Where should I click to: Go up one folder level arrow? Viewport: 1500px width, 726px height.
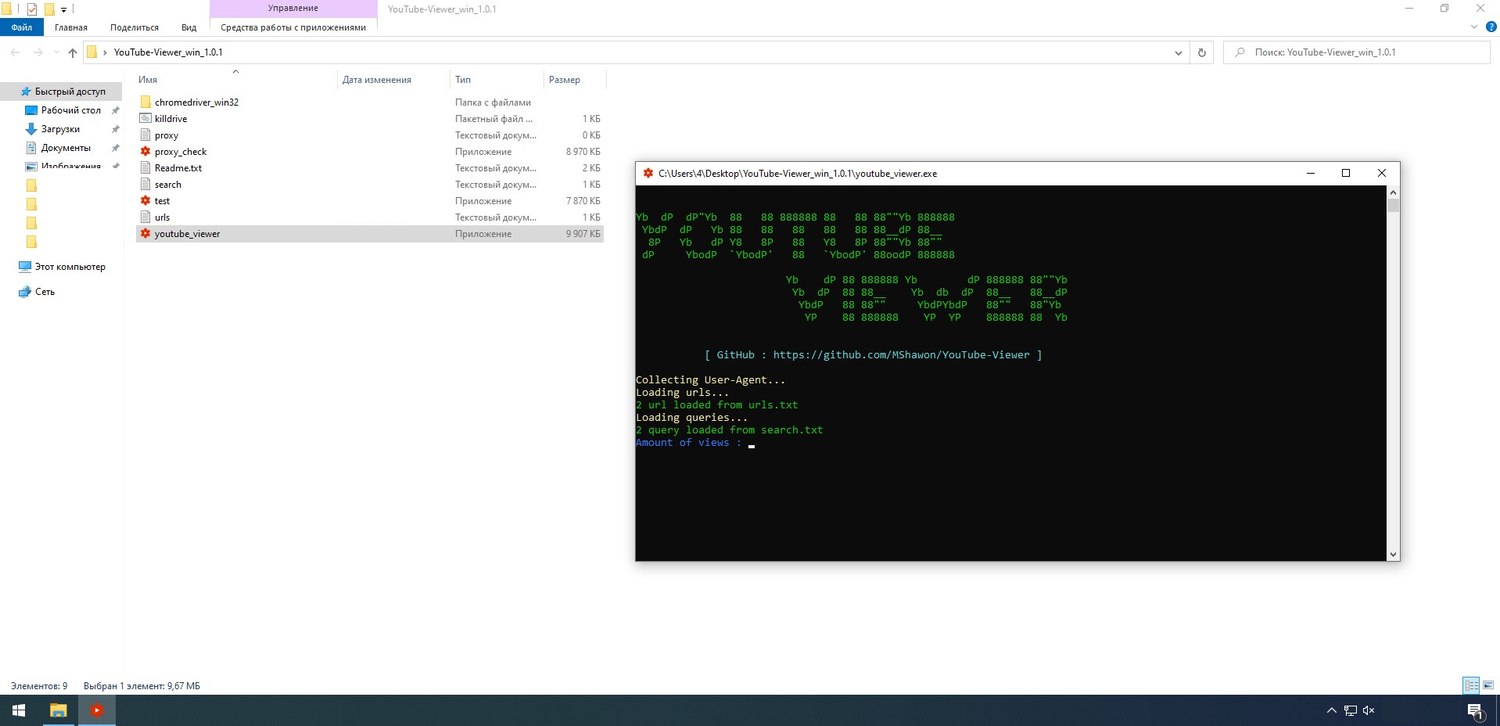coord(72,52)
